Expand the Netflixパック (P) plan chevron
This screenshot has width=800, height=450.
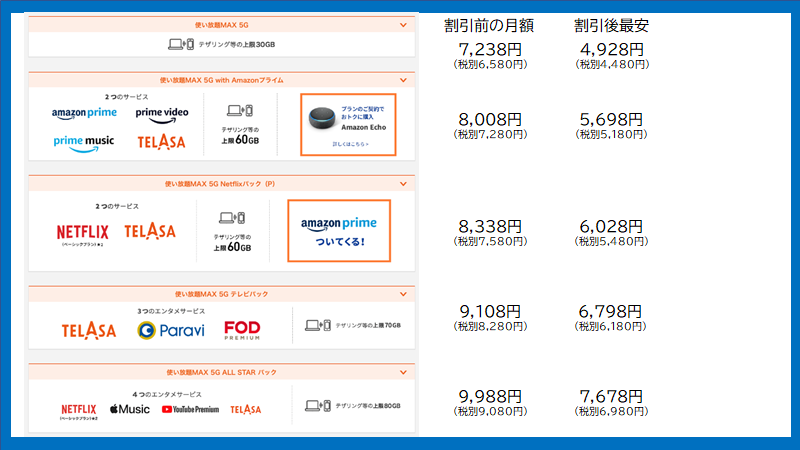pos(403,184)
